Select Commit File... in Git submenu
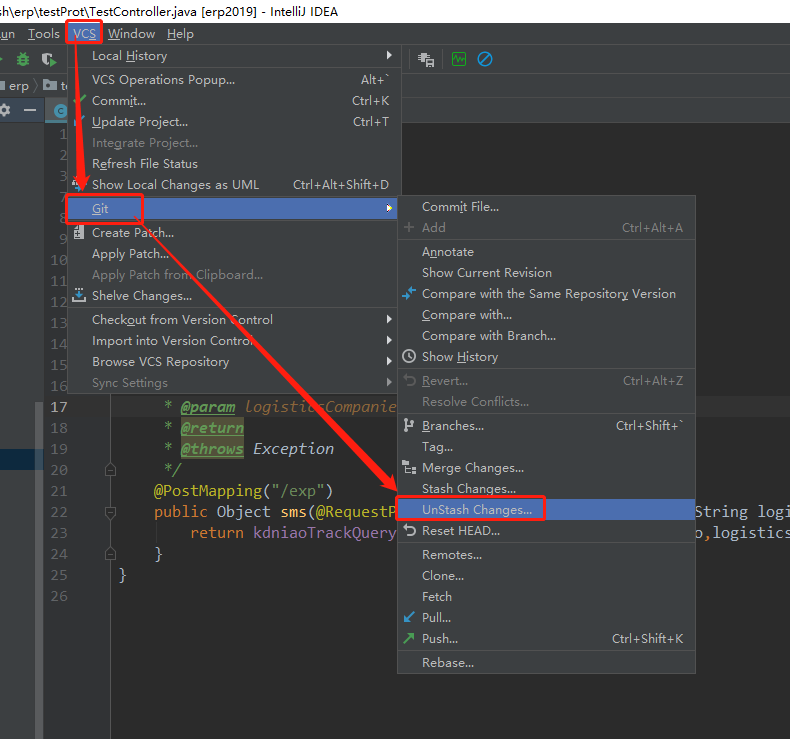The height and width of the screenshot is (739, 790). click(x=547, y=207)
